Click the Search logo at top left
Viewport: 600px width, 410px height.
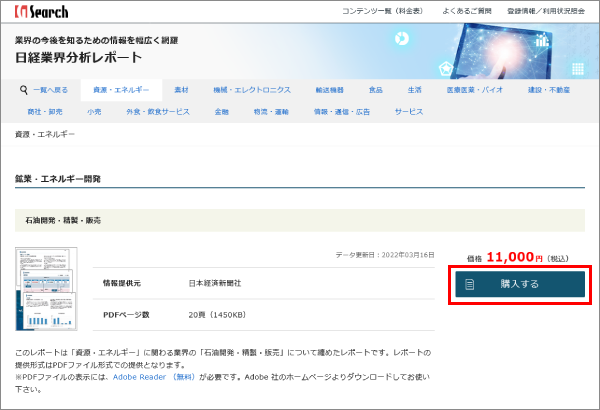click(41, 11)
